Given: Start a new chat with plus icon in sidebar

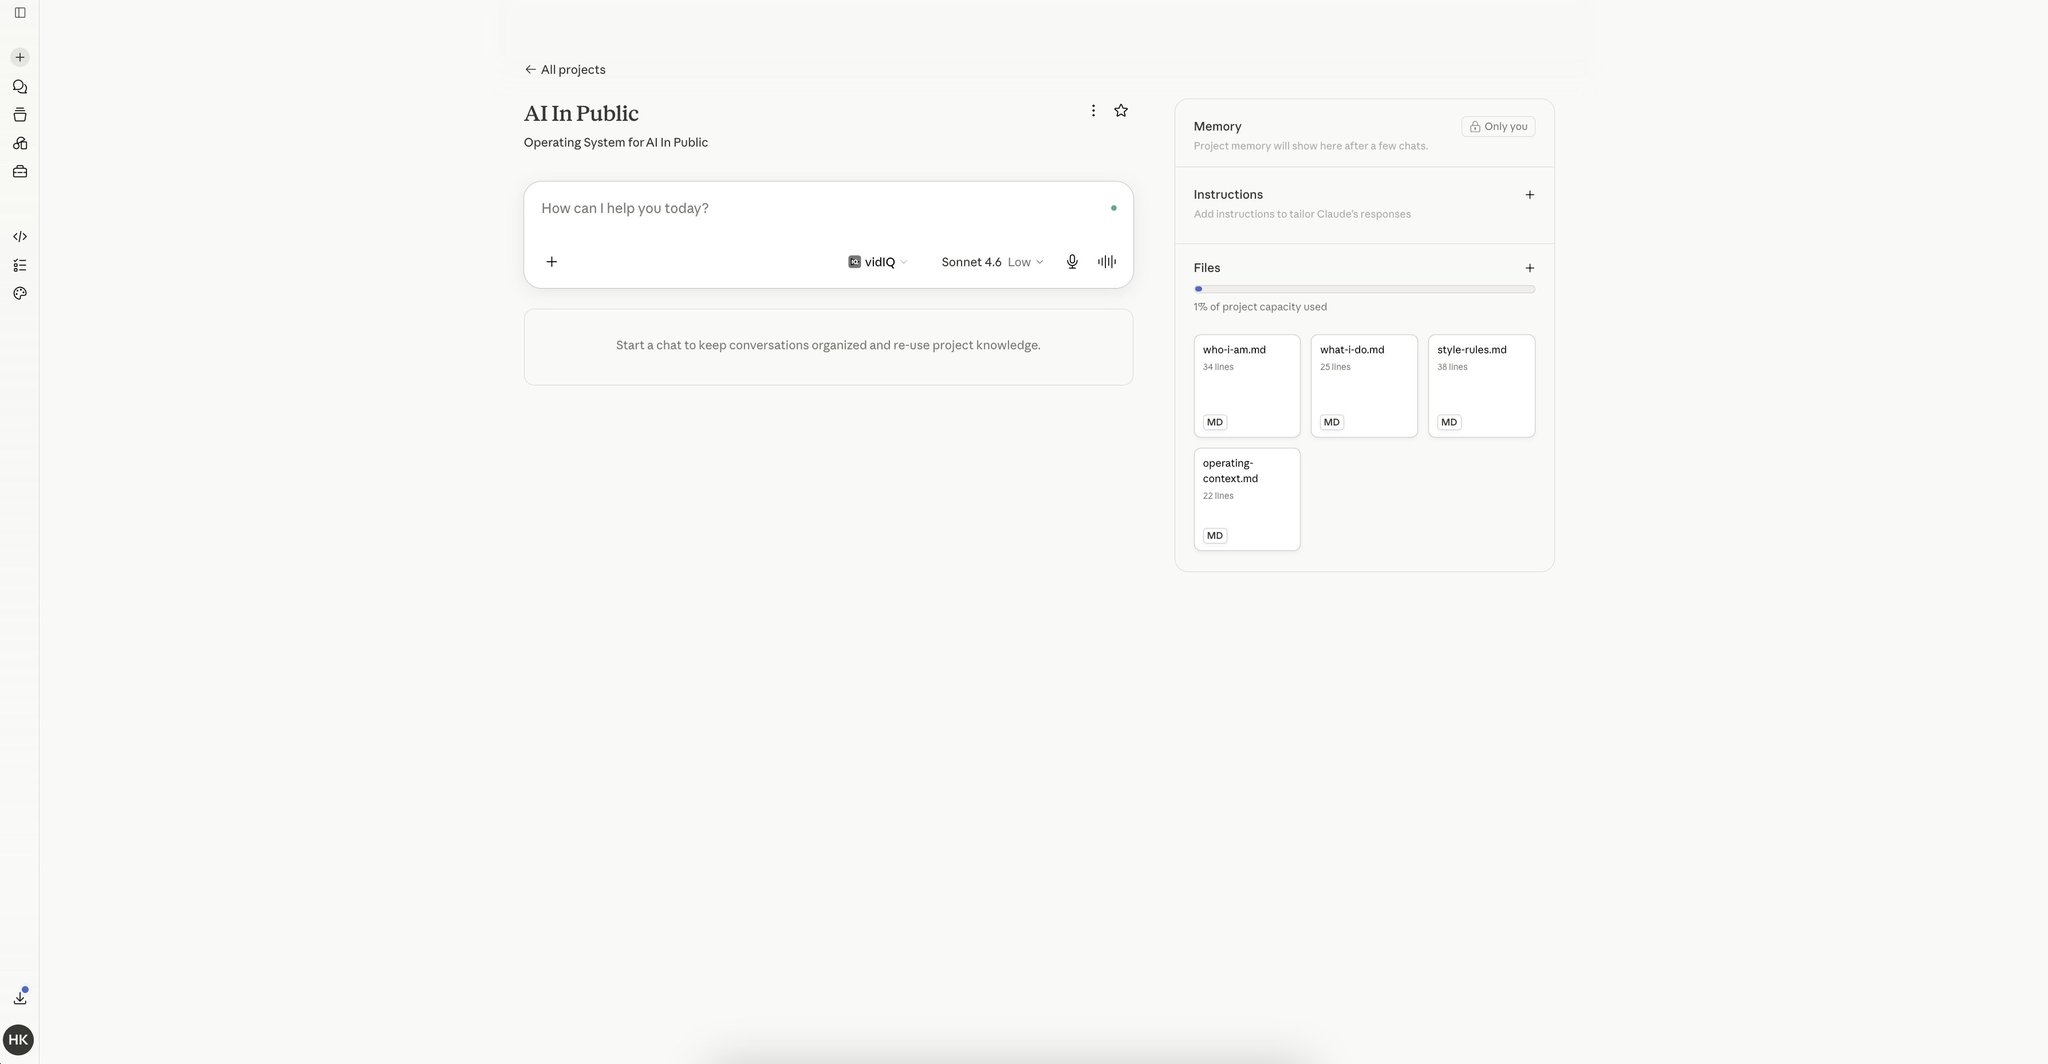Looking at the screenshot, I should 19,57.
